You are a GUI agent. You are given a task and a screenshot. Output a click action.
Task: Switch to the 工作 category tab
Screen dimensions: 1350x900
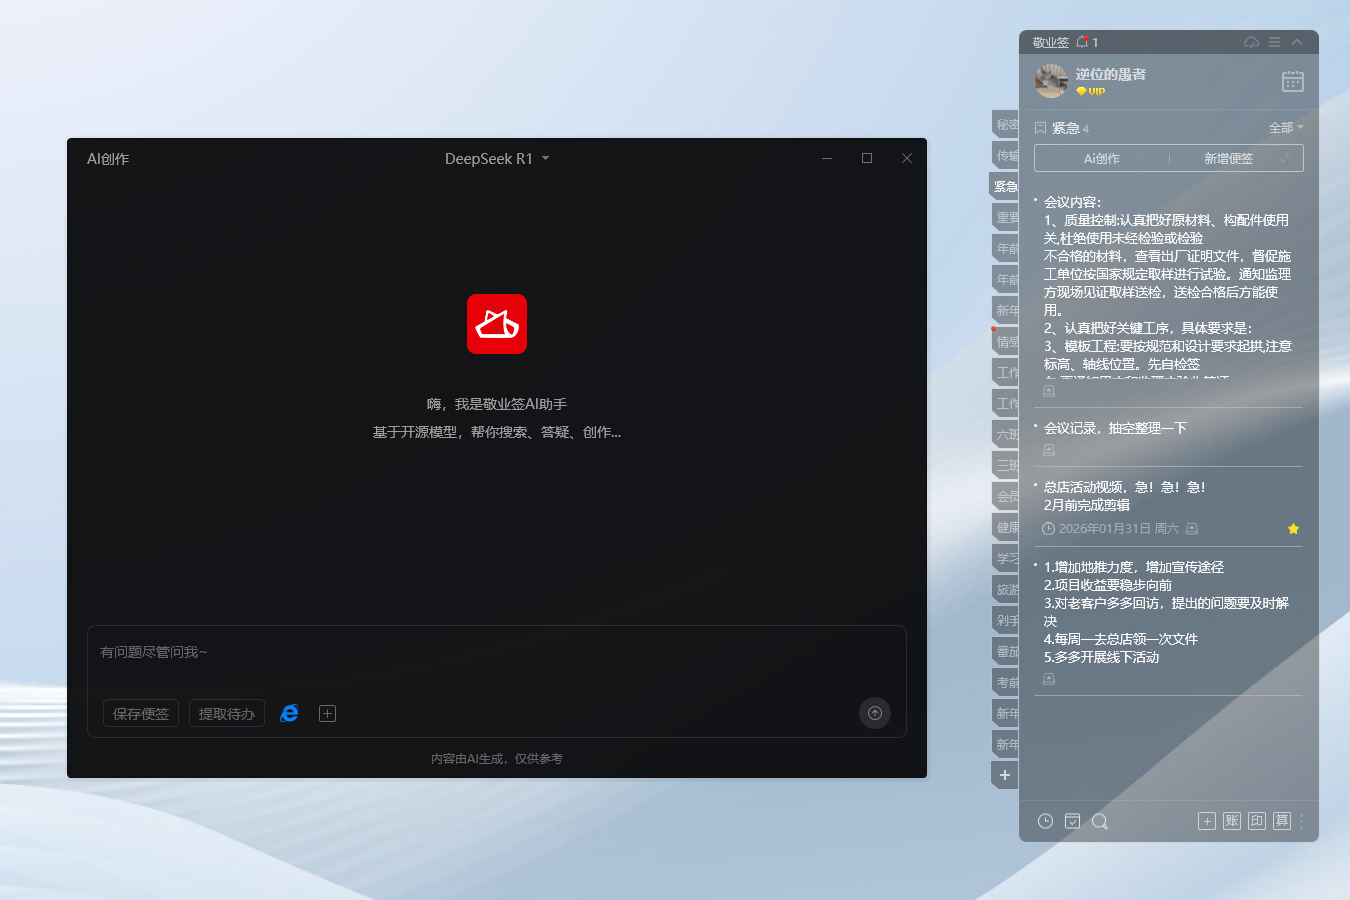(1005, 372)
